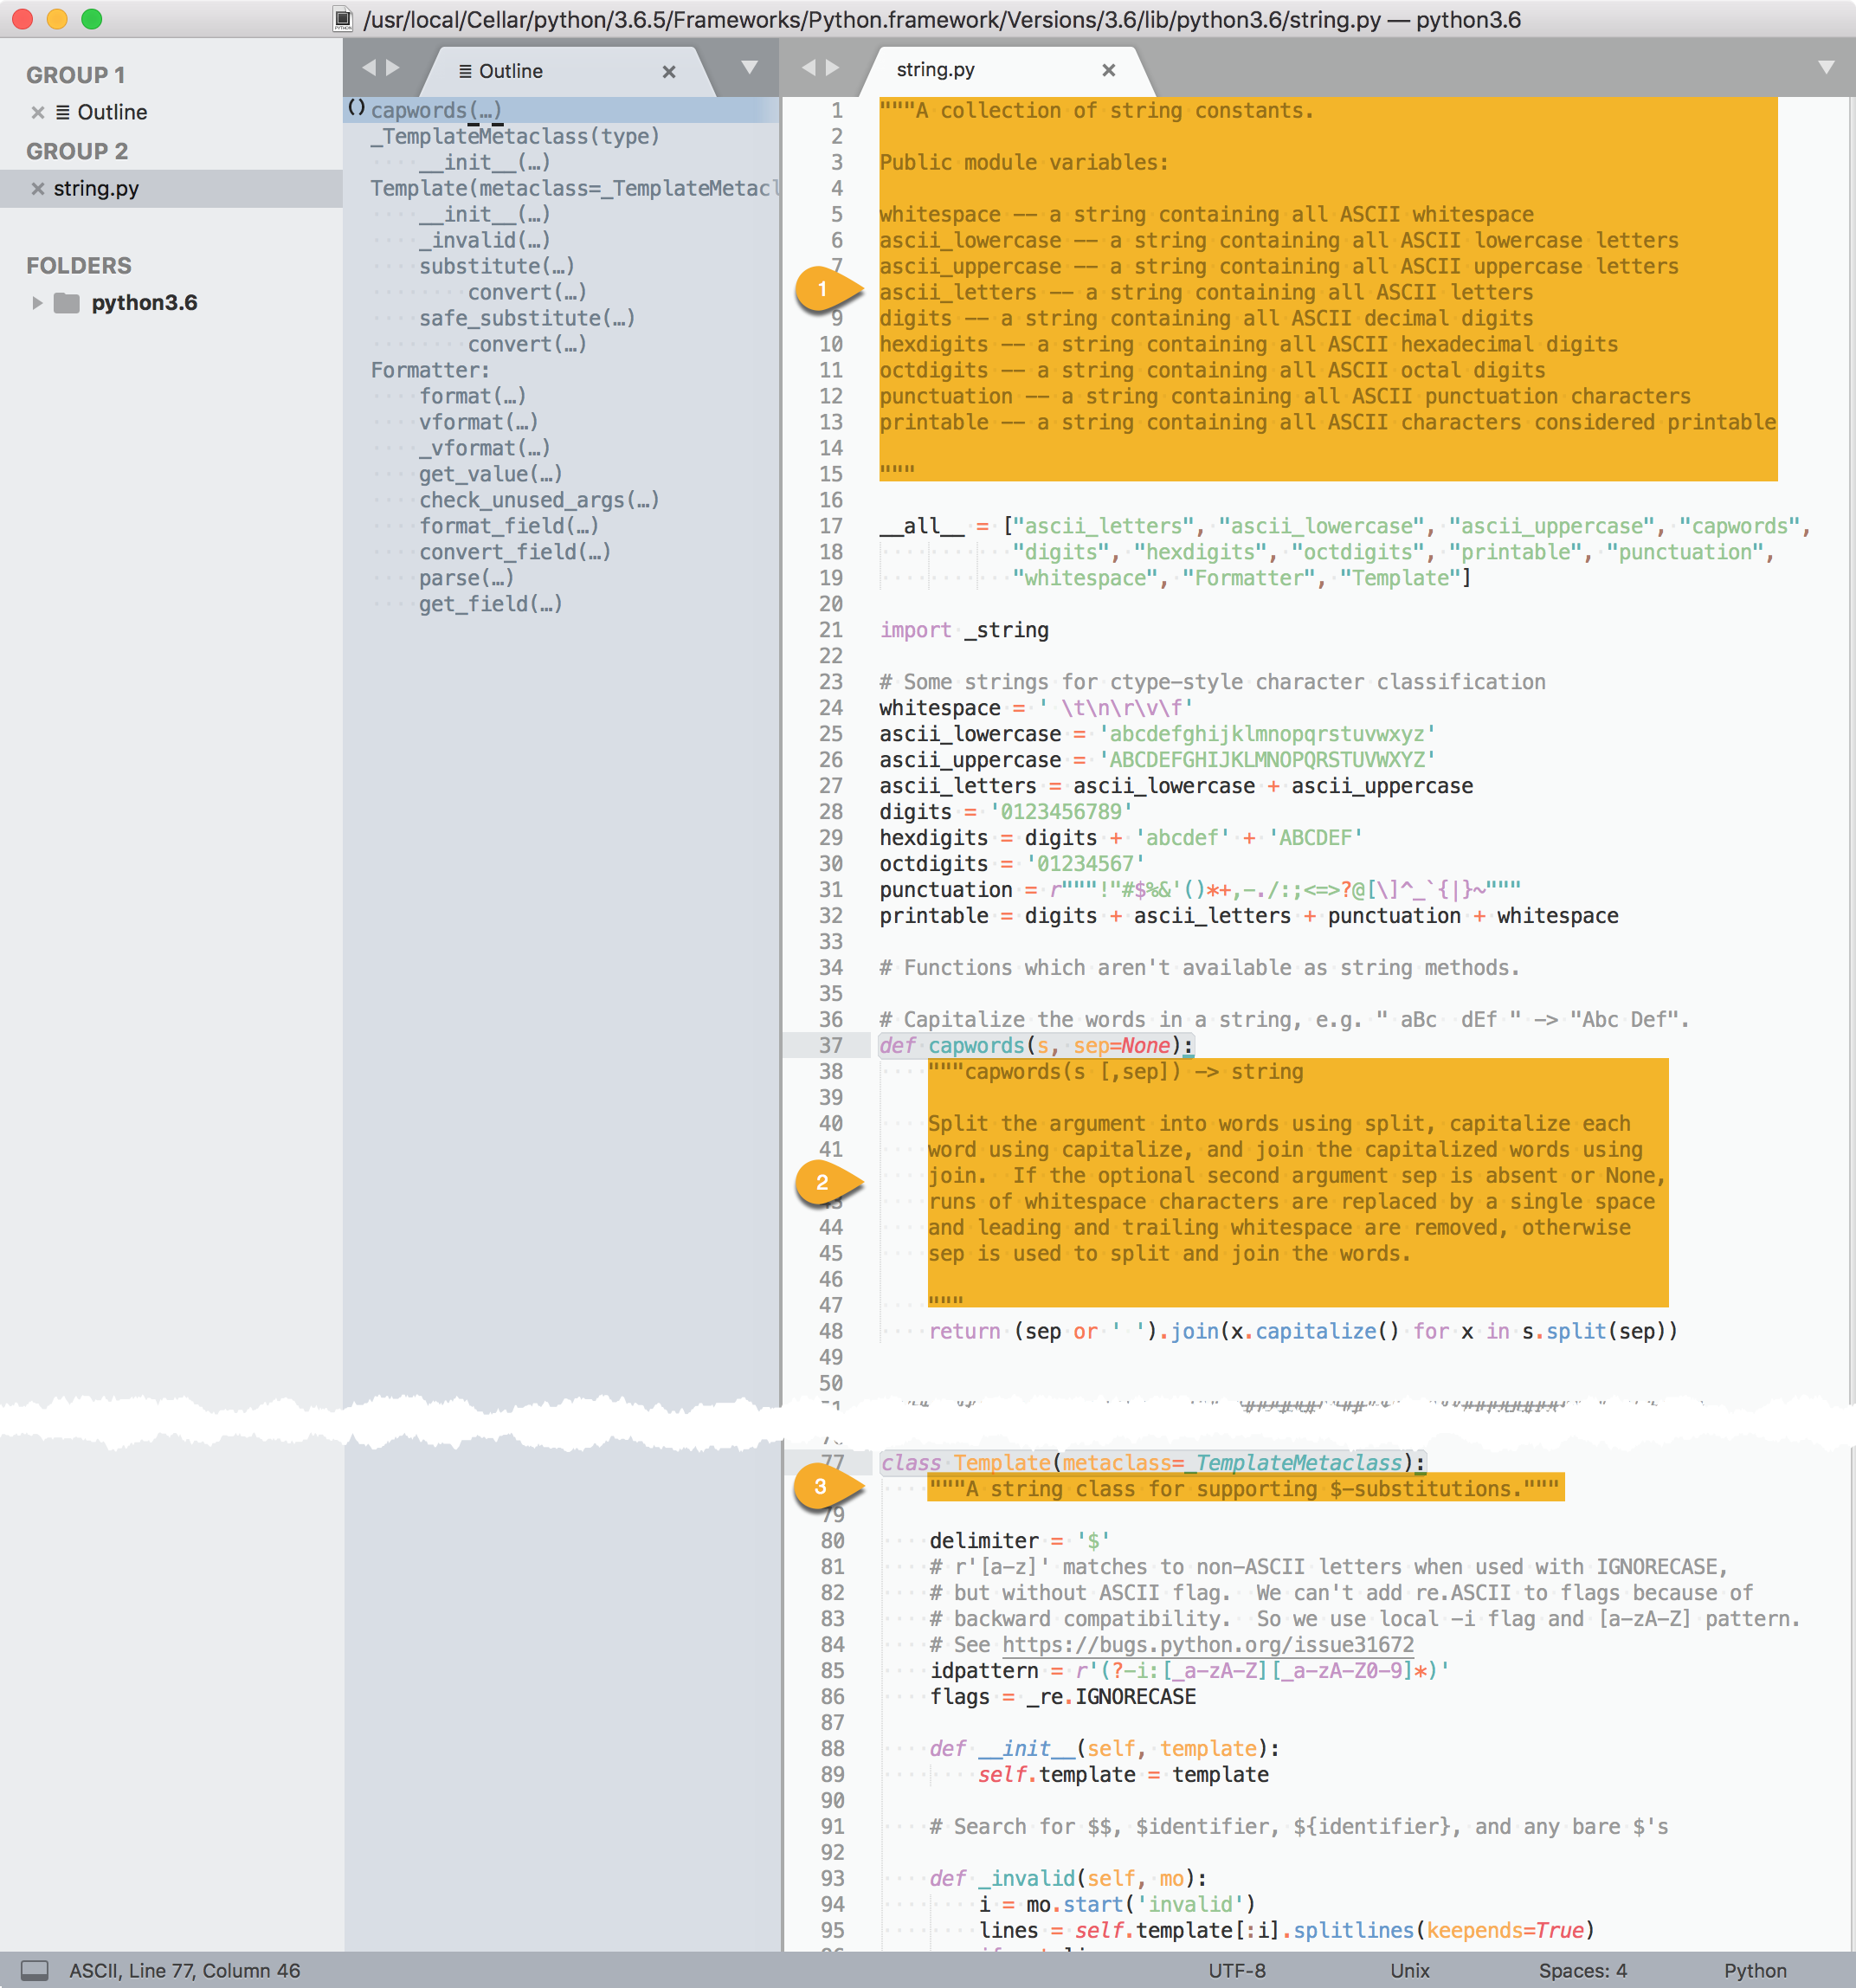Close Outline in Group 1 sidebar

point(38,112)
